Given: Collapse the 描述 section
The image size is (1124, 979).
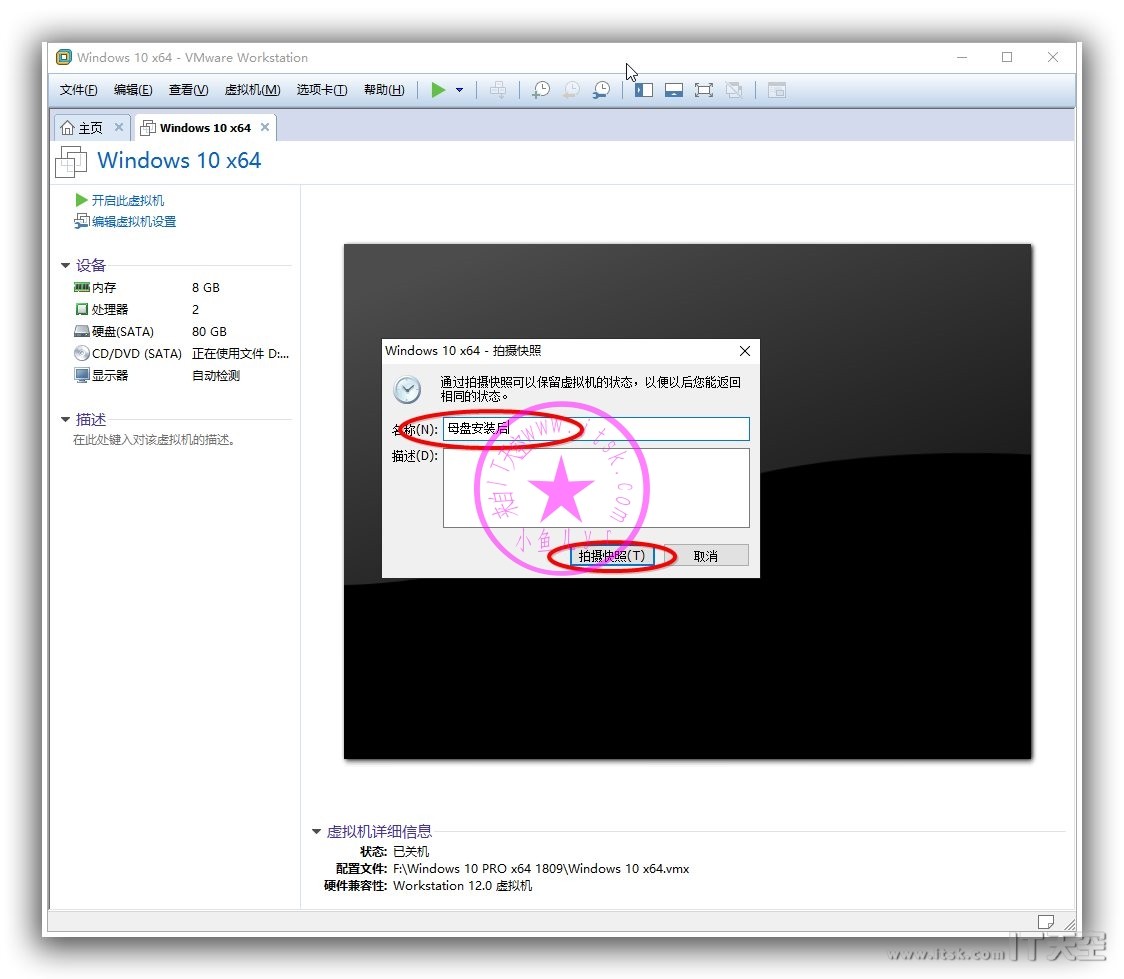Looking at the screenshot, I should 65,419.
